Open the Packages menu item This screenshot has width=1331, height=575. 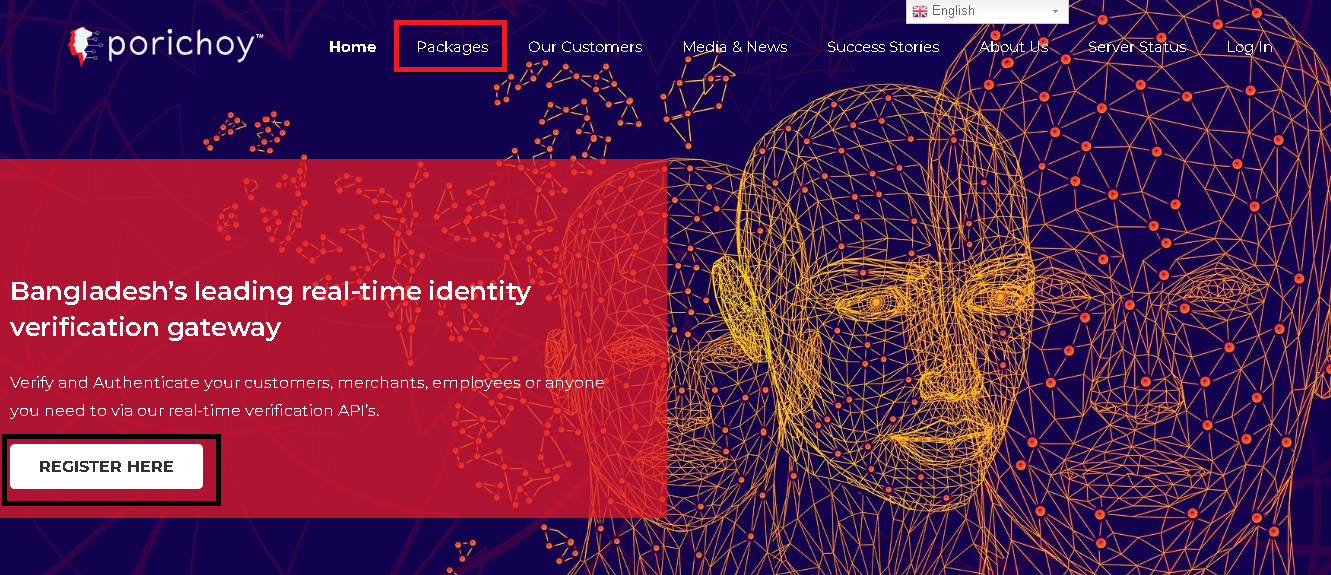pos(452,47)
